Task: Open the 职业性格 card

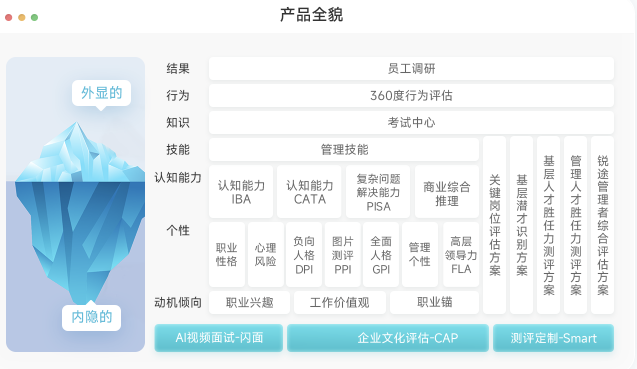Action: [227, 254]
